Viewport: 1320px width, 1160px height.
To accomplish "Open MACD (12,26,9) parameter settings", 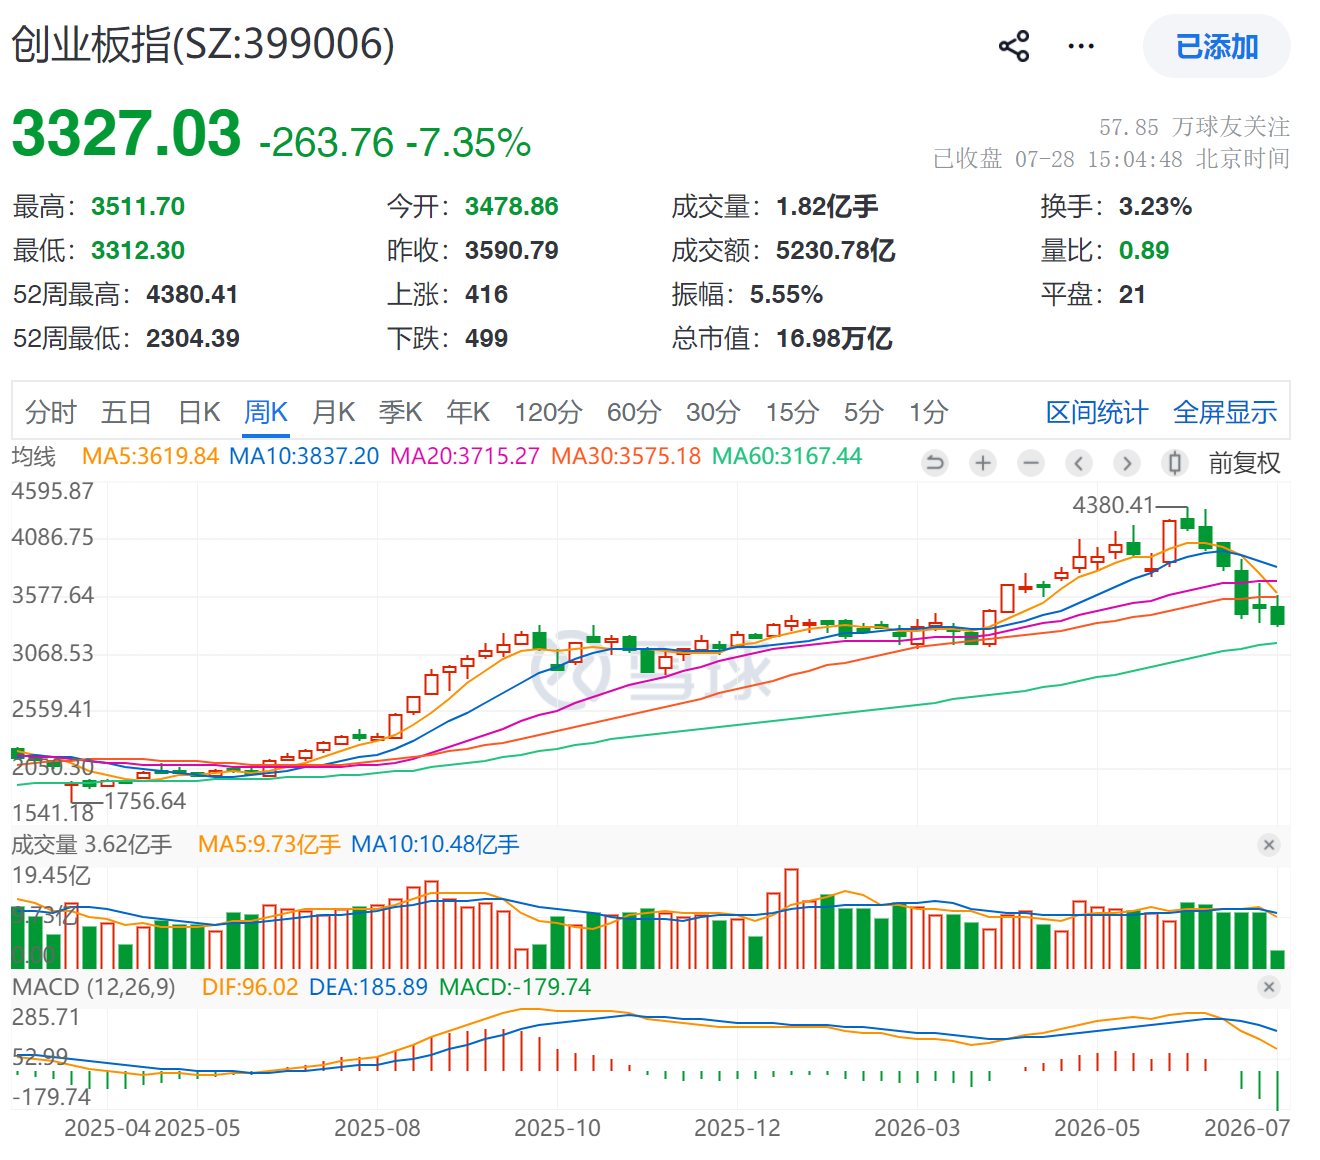I will point(94,987).
